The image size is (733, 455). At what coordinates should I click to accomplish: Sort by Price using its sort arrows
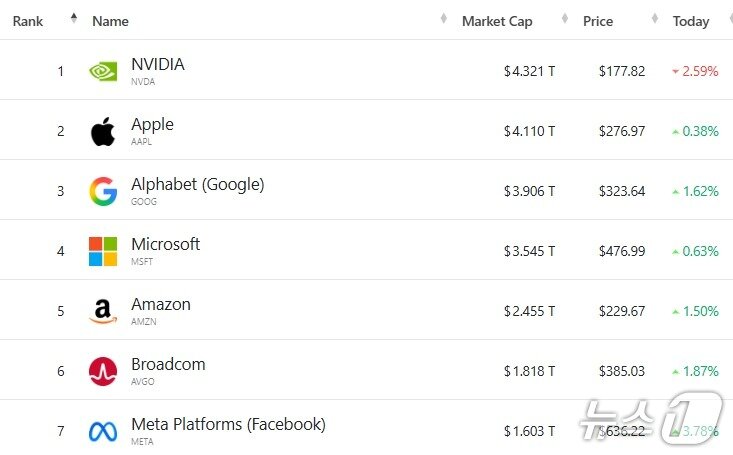pos(655,20)
